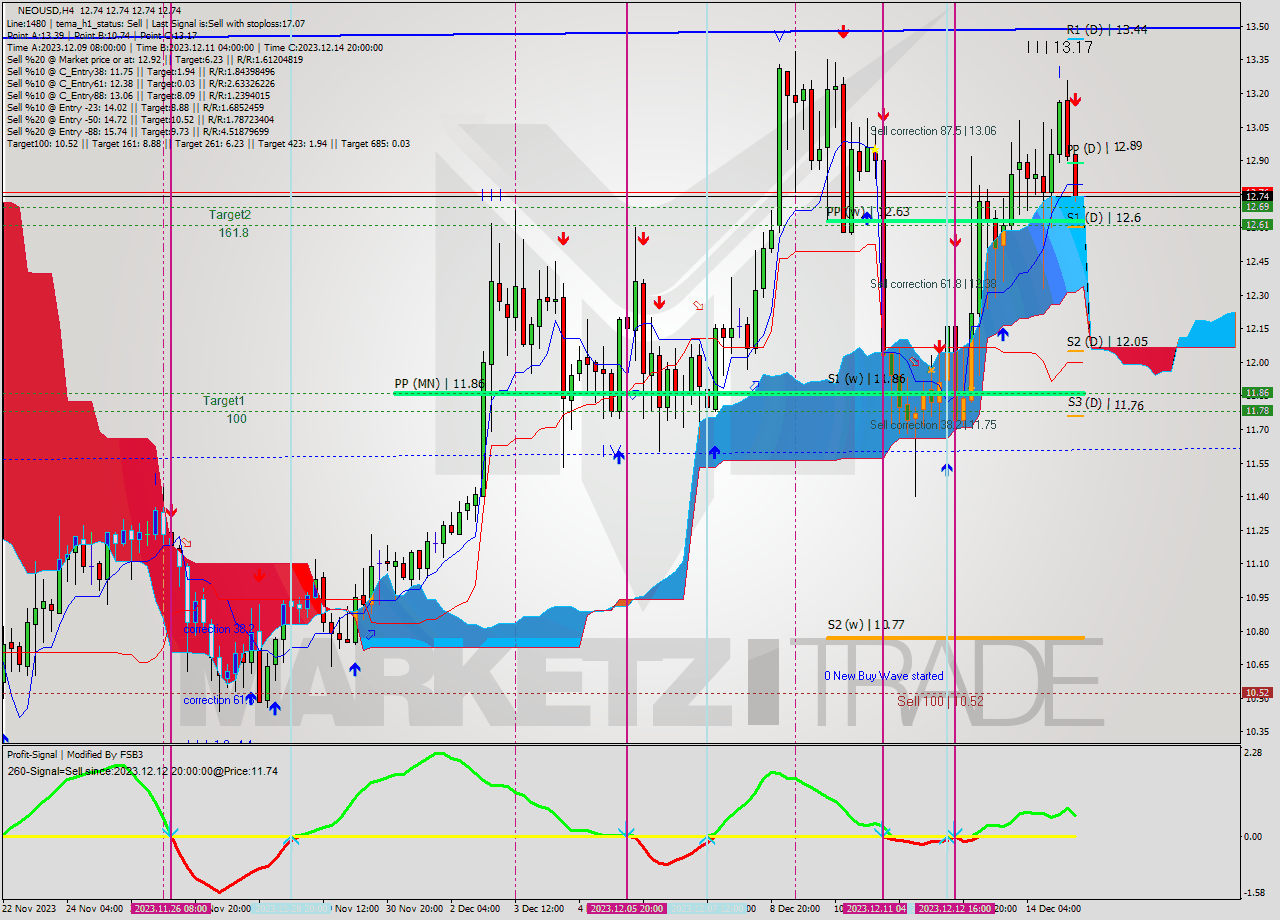
Task: Select the 2023.12.12 16:00 date marker
Action: (955, 909)
